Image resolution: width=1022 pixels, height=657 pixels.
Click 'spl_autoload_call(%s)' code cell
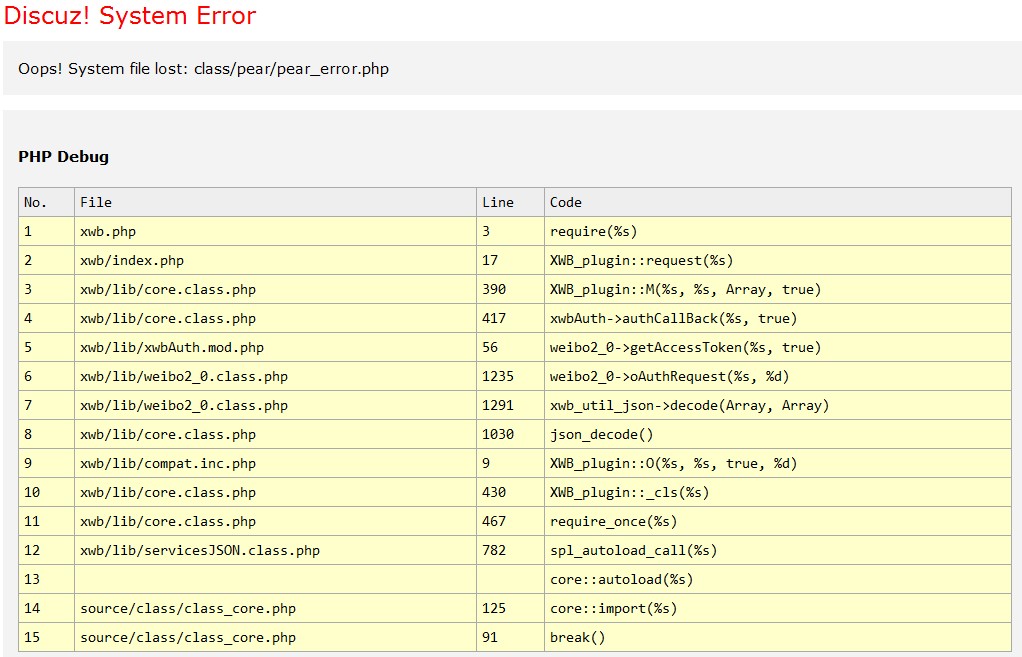coord(778,550)
